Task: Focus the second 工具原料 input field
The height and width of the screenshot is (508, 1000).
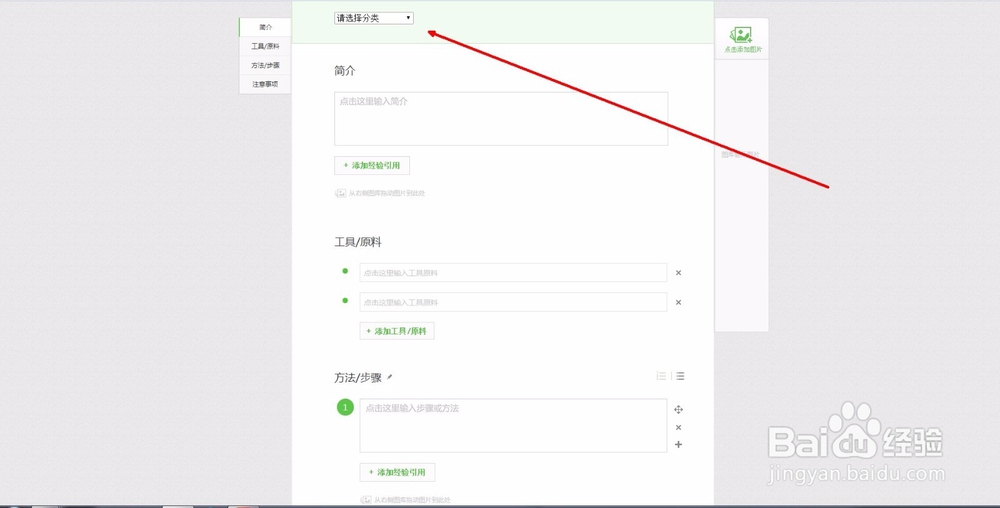Action: click(x=513, y=302)
